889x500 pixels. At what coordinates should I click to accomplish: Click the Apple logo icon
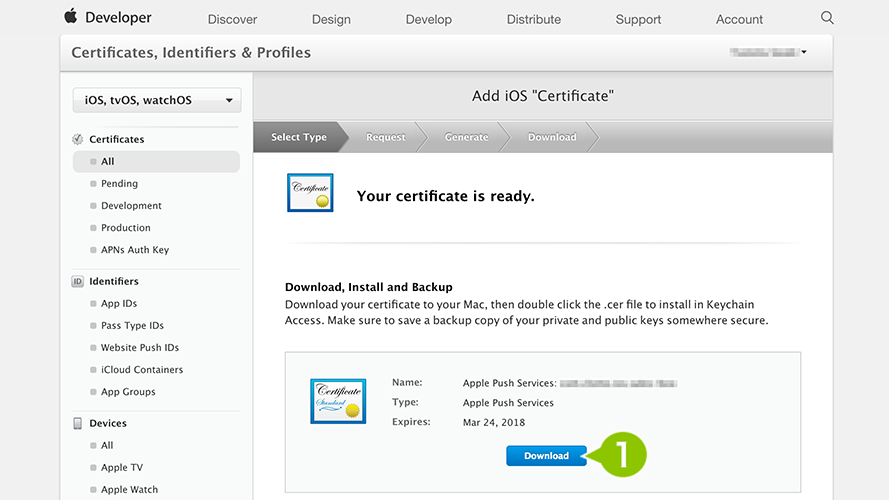pyautogui.click(x=70, y=16)
